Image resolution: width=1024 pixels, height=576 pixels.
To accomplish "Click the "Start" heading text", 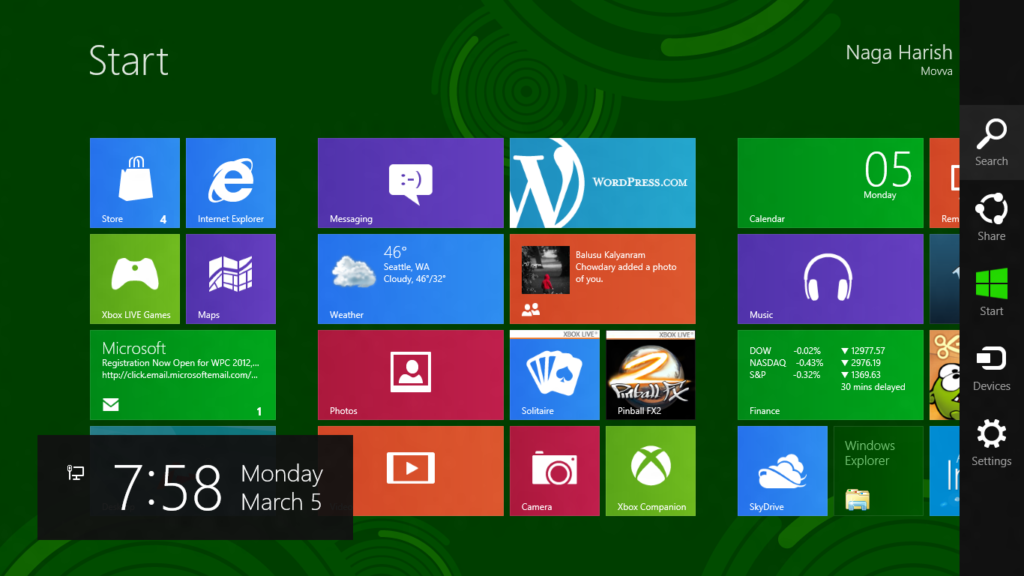I will click(129, 61).
